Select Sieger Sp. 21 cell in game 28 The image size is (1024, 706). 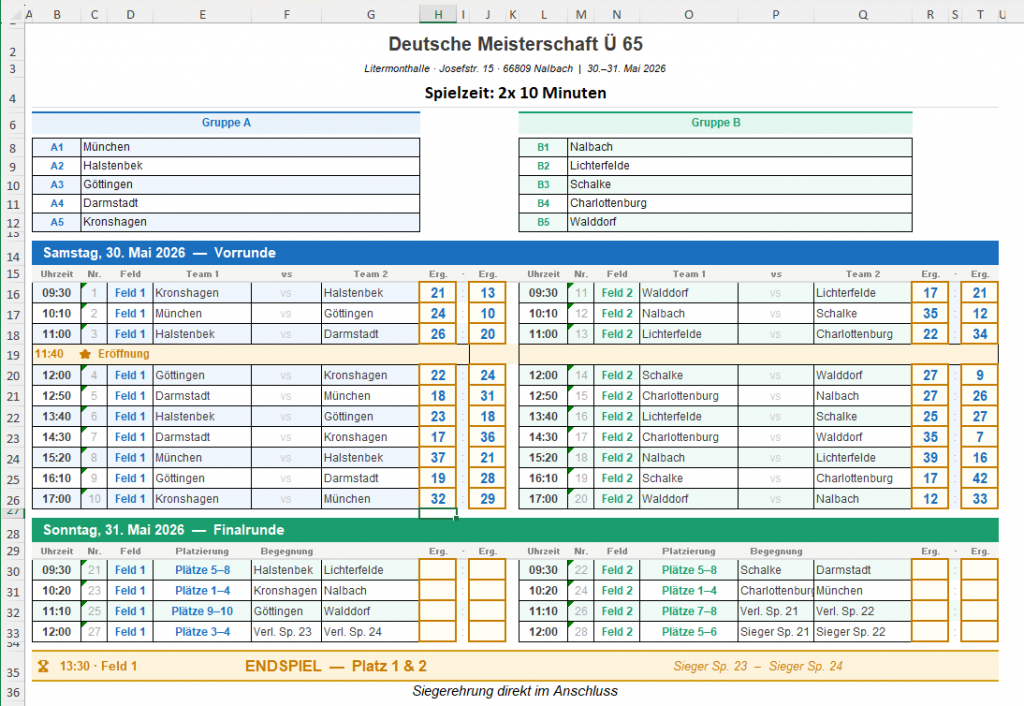775,632
